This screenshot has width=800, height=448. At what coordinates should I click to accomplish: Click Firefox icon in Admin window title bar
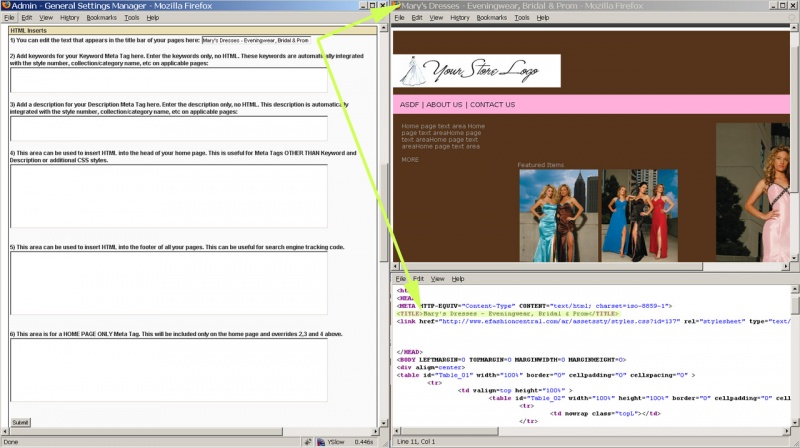[x=6, y=6]
